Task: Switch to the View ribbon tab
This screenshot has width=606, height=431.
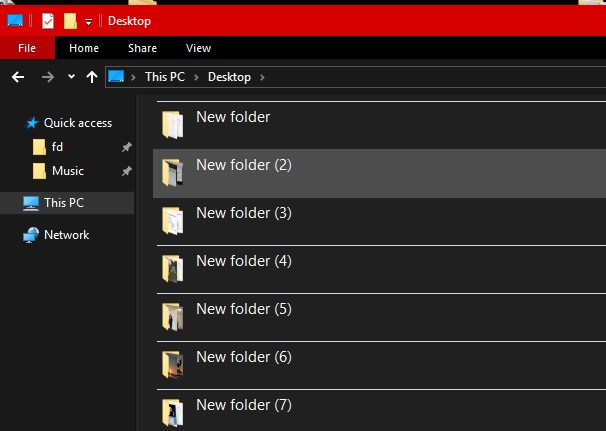Action: click(198, 48)
